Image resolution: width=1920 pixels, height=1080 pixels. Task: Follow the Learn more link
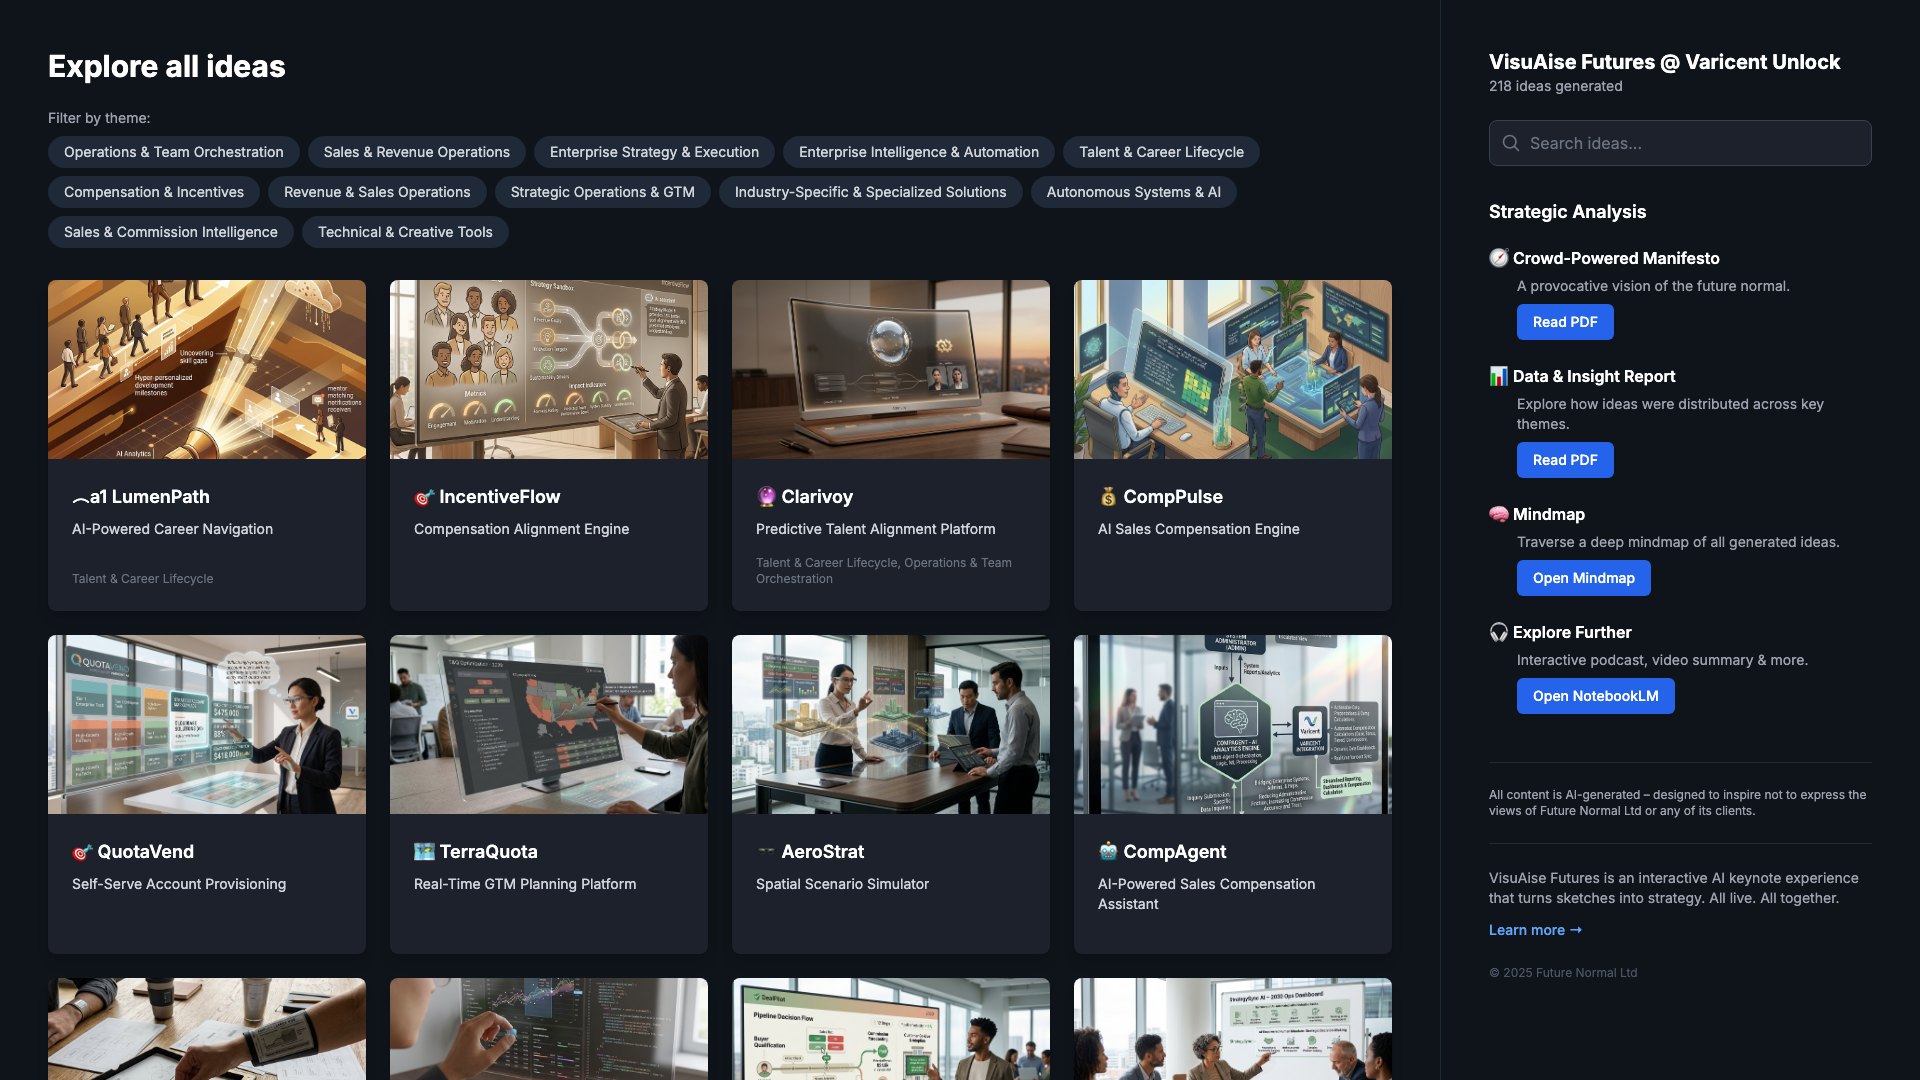tap(1535, 930)
